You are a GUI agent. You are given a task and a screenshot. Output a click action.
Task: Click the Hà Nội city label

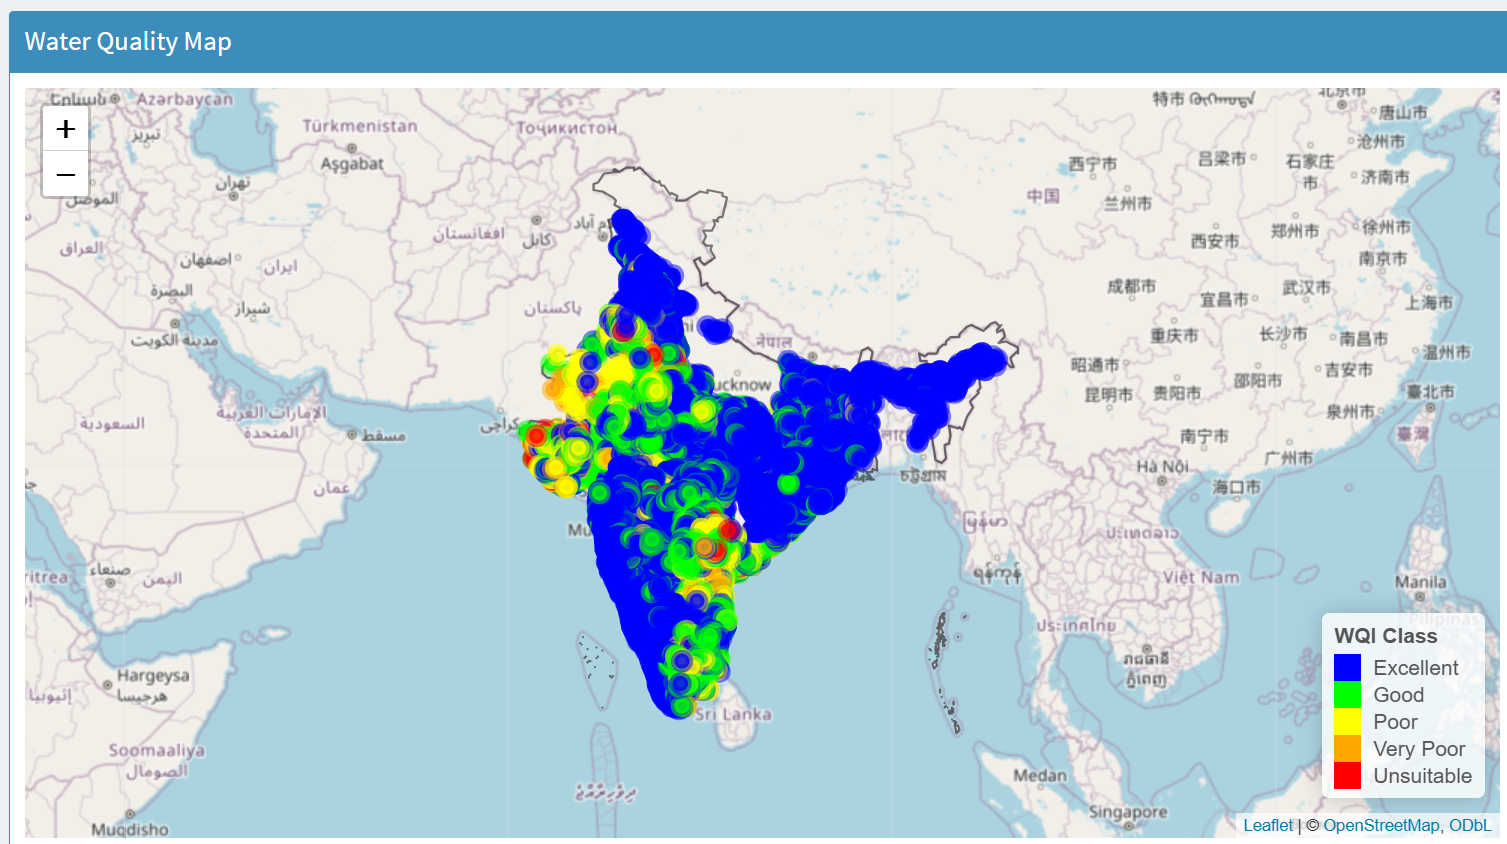click(1162, 467)
